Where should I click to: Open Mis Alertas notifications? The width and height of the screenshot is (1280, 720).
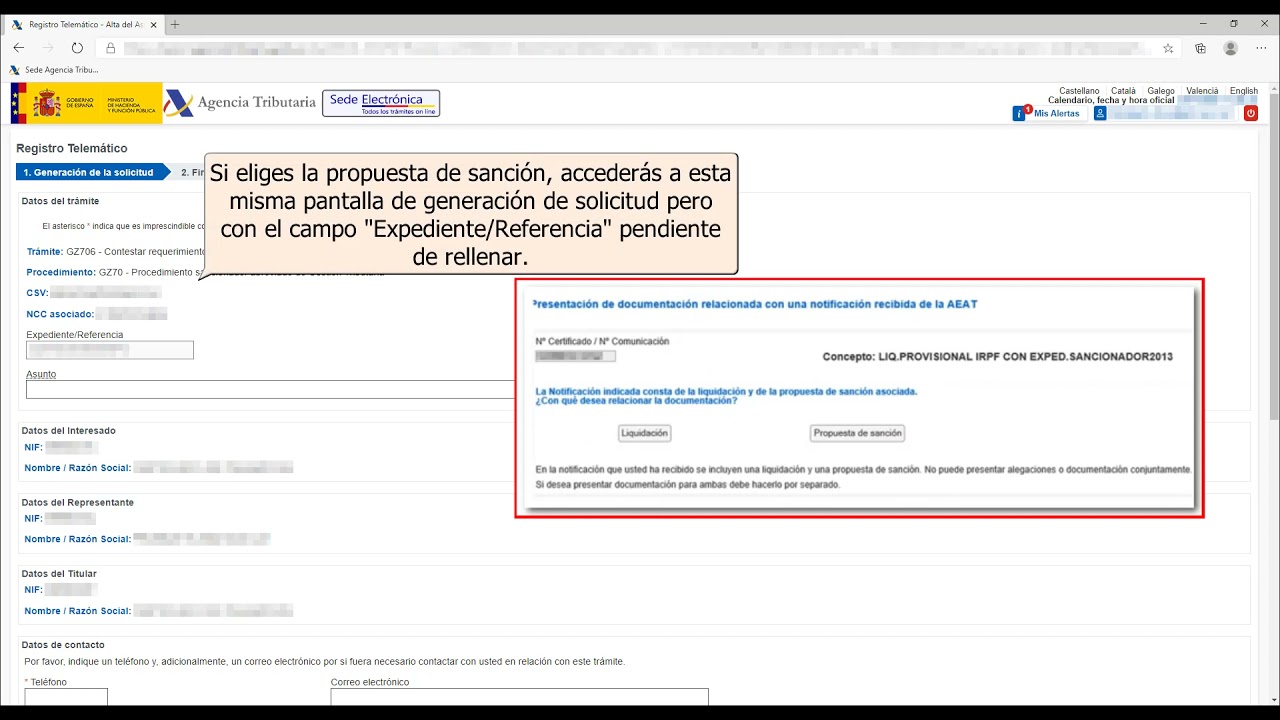(1047, 113)
